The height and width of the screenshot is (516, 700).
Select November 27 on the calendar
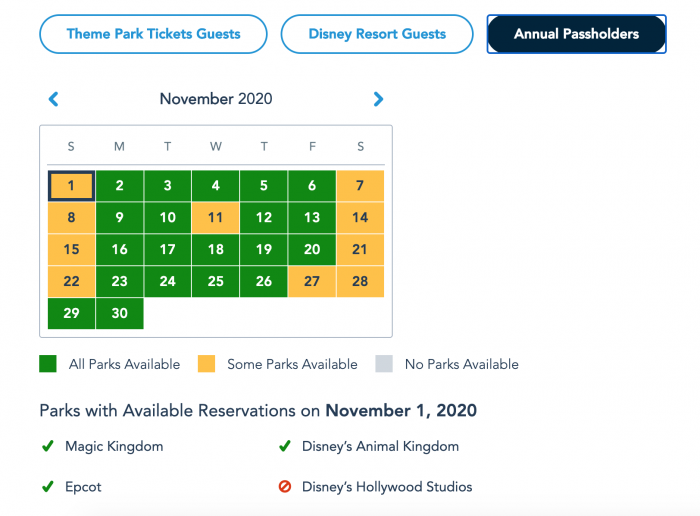(312, 281)
